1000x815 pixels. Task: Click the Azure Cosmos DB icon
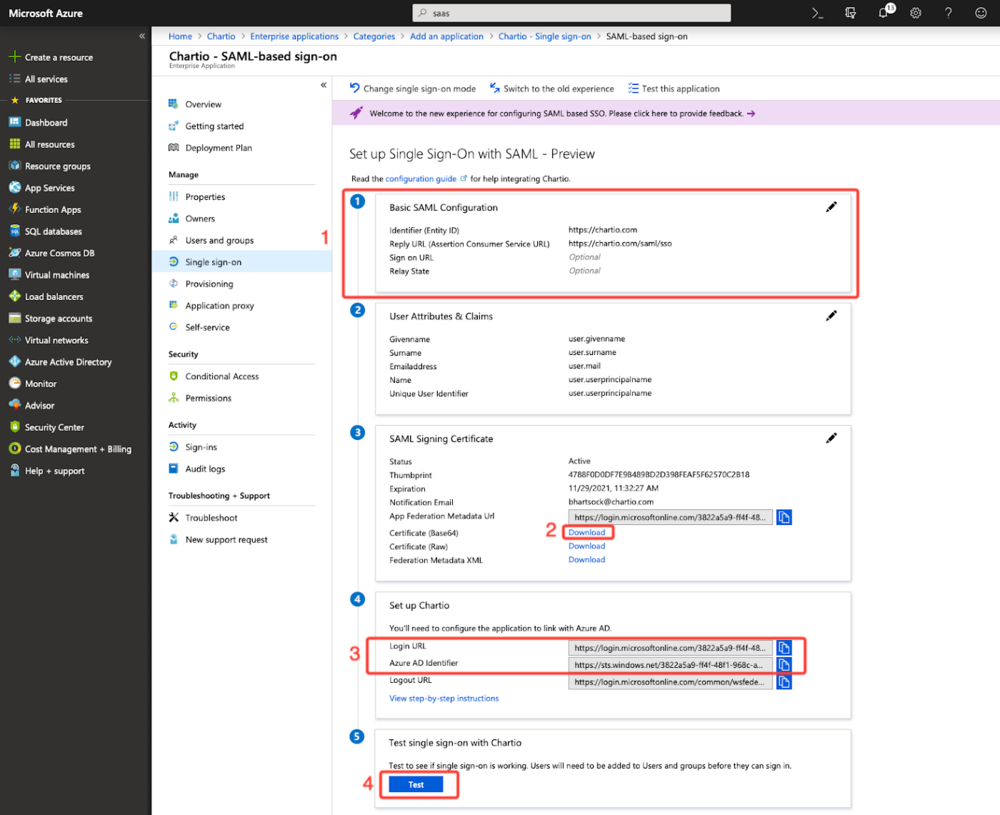(x=14, y=253)
